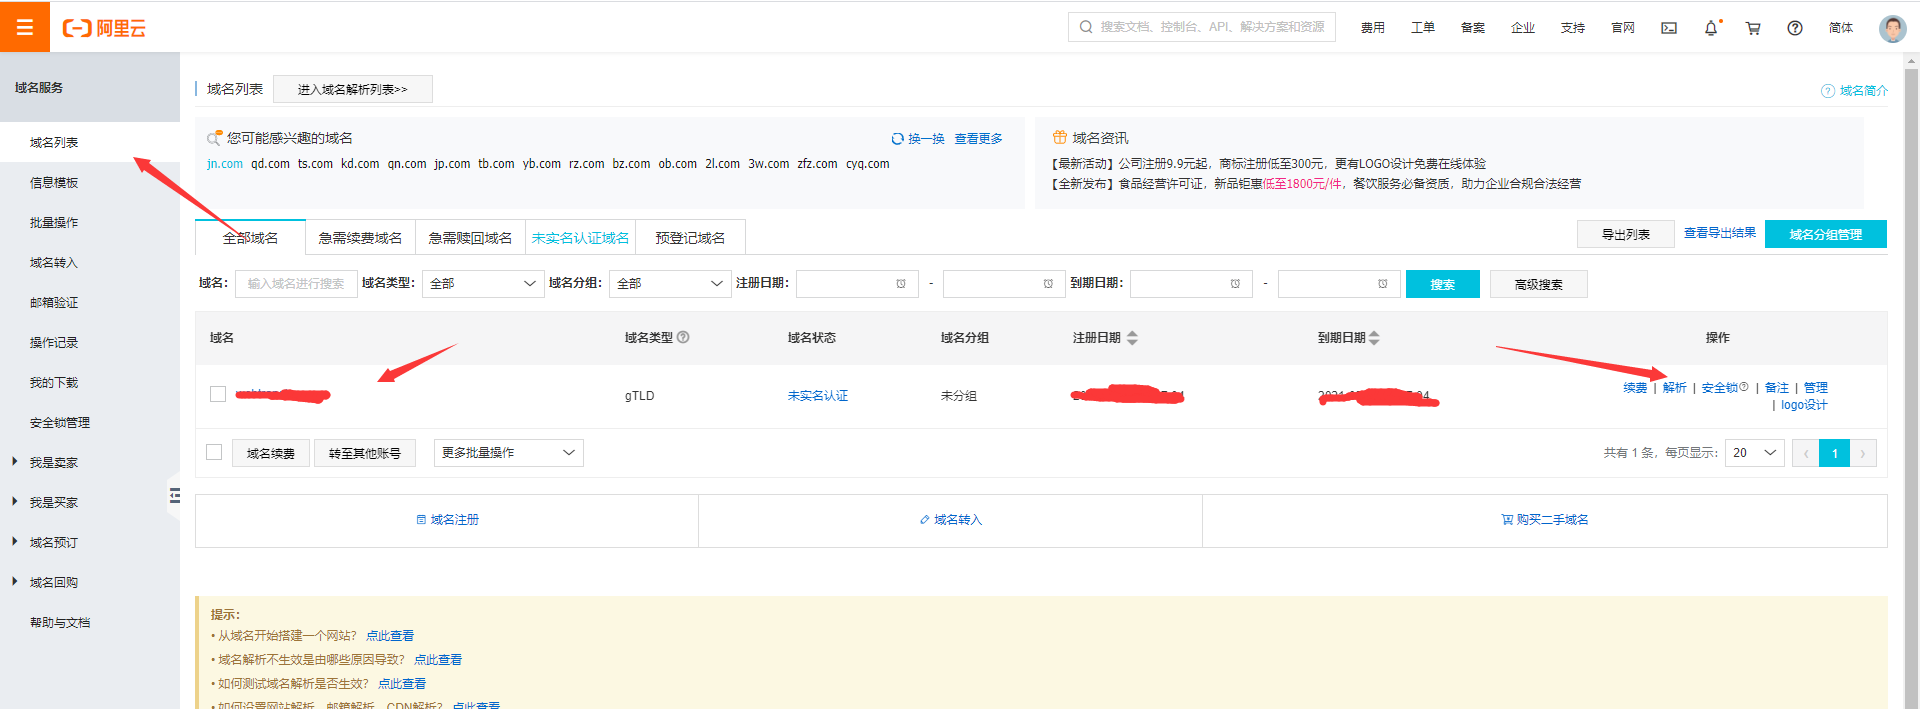Open the shopping cart
This screenshot has height=709, width=1920.
(x=1753, y=28)
